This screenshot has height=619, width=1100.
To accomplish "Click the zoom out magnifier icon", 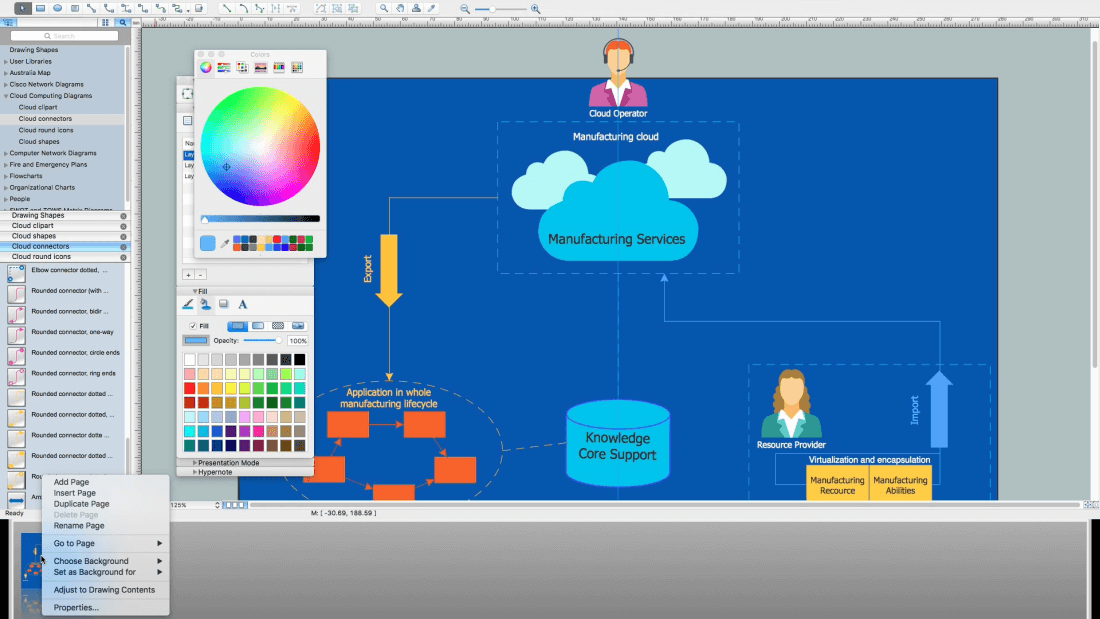I will pyautogui.click(x=464, y=9).
